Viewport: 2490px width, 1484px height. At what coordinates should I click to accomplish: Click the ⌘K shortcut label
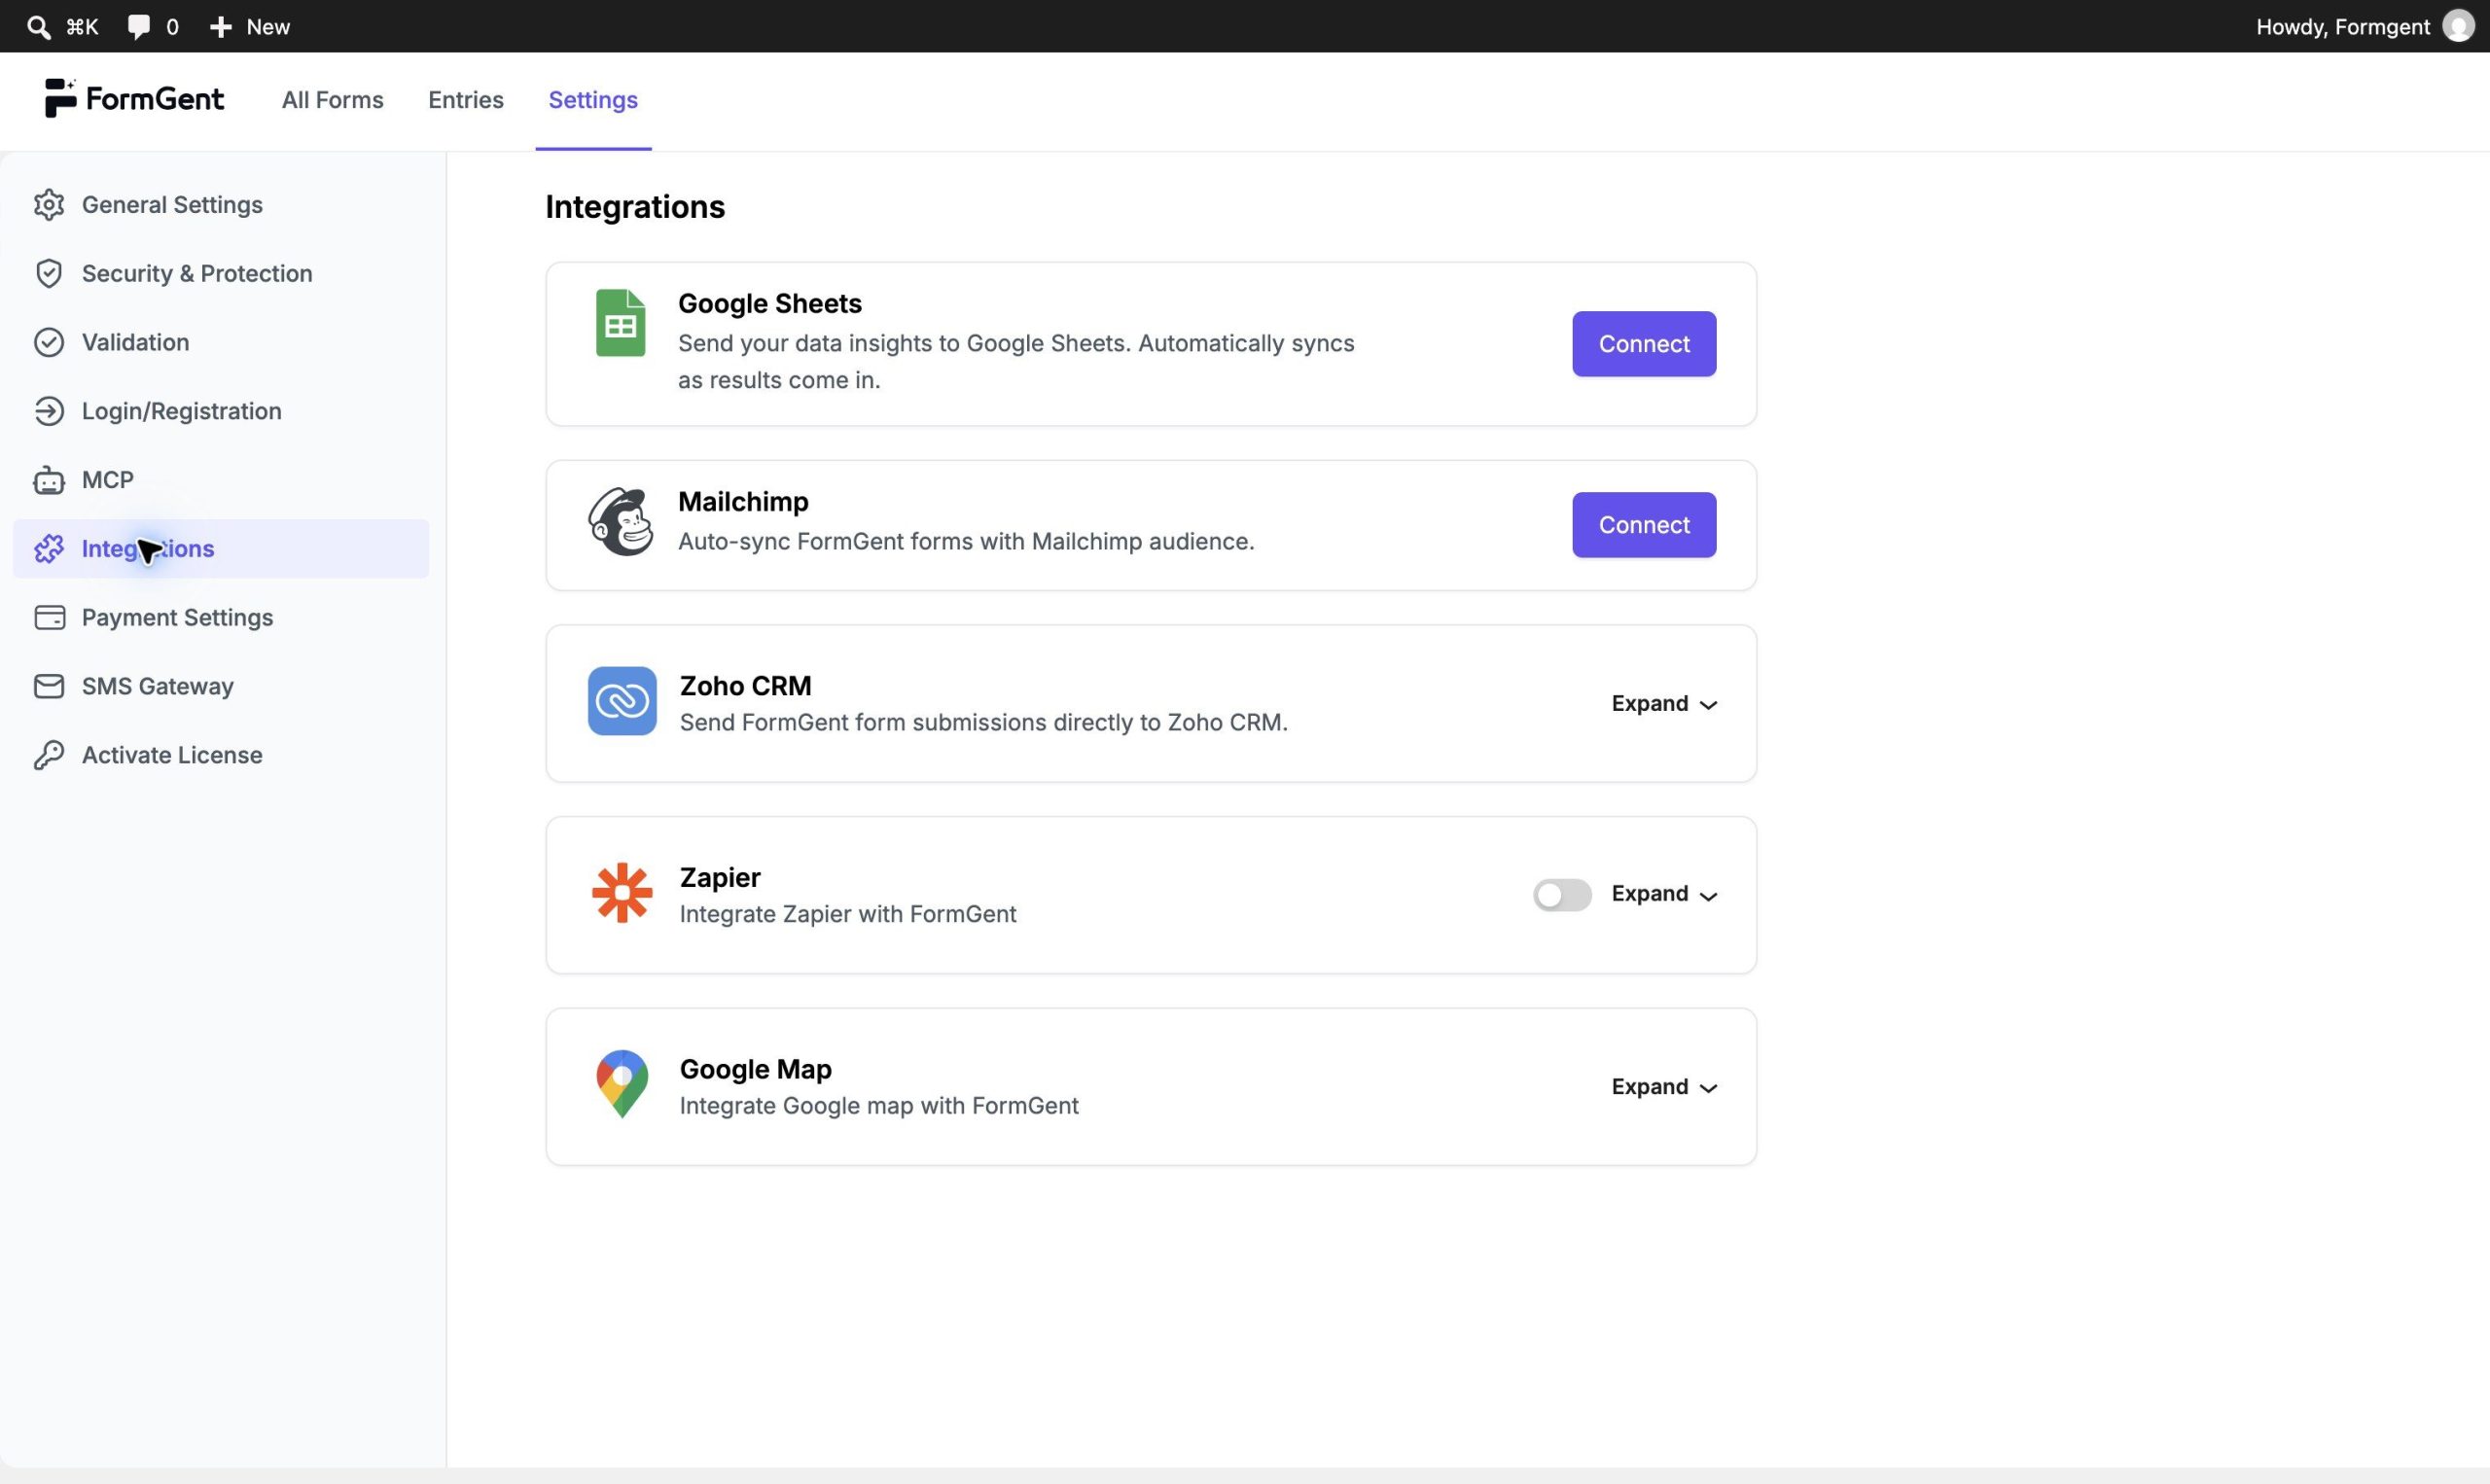(82, 27)
